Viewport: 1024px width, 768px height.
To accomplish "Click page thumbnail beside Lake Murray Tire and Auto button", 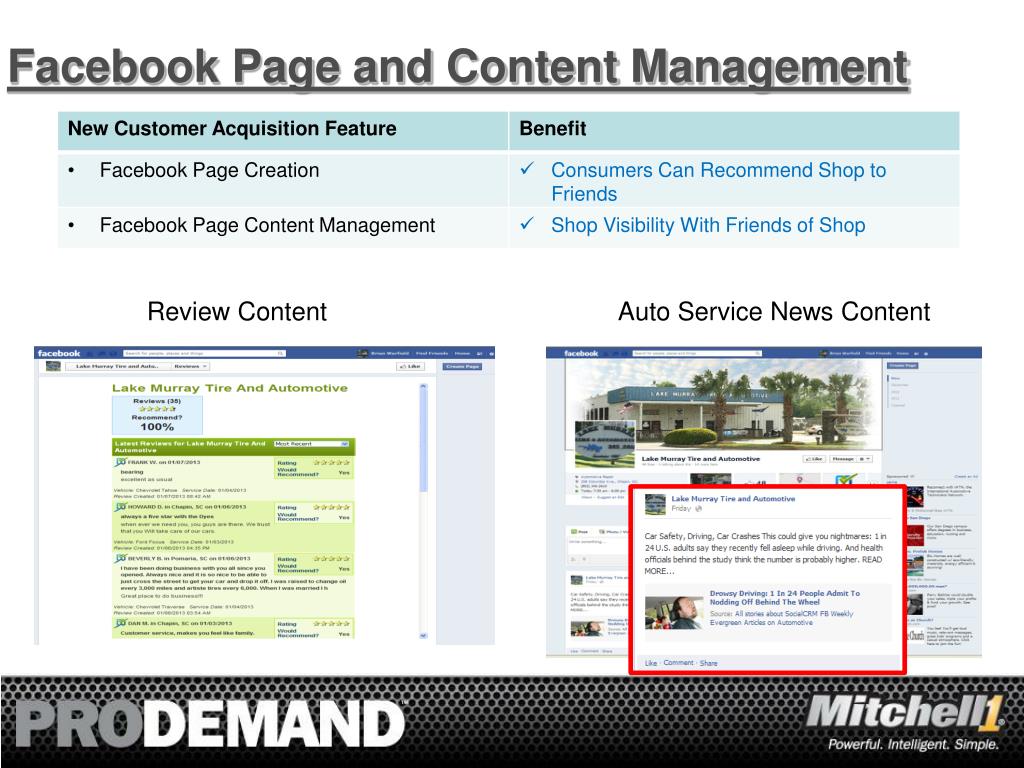I will [x=53, y=366].
